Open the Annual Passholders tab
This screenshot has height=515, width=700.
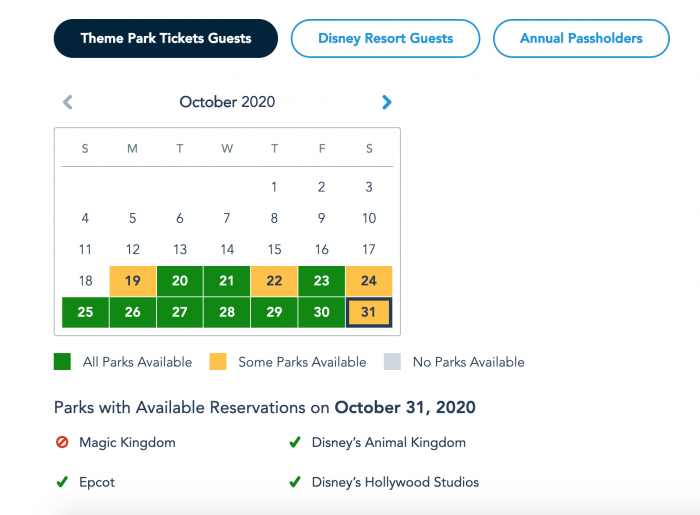[x=581, y=38]
